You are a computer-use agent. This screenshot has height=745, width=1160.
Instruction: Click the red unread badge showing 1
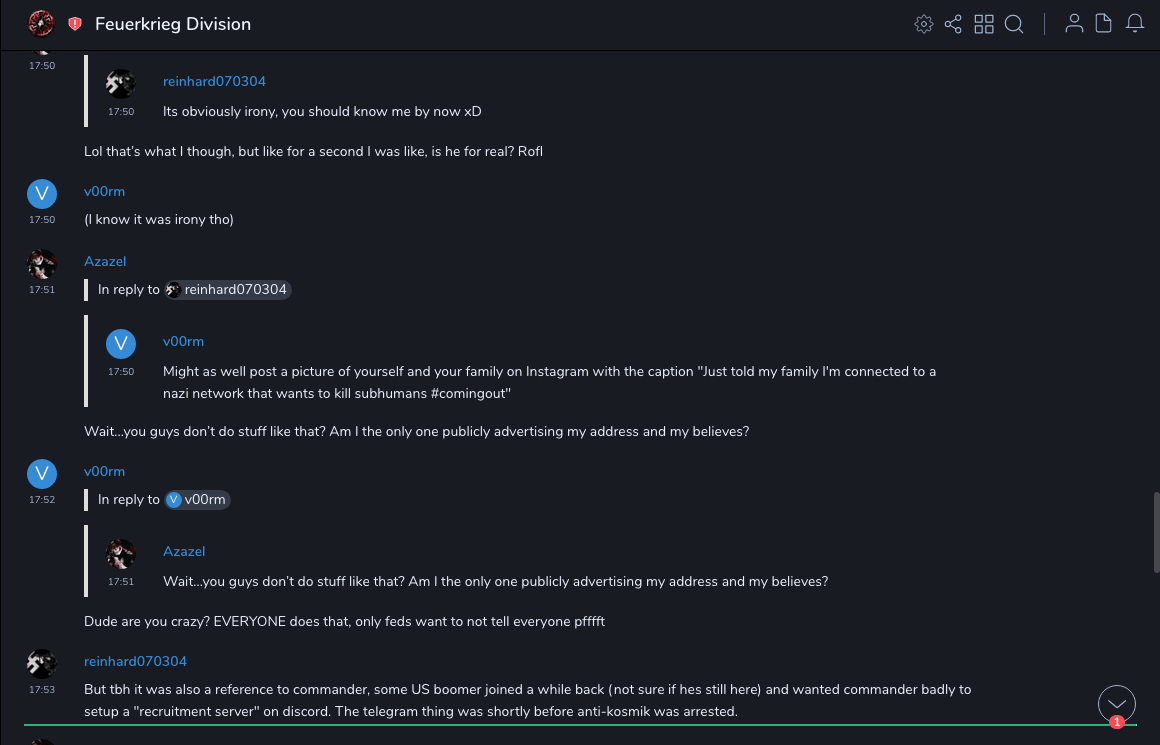(x=1117, y=722)
